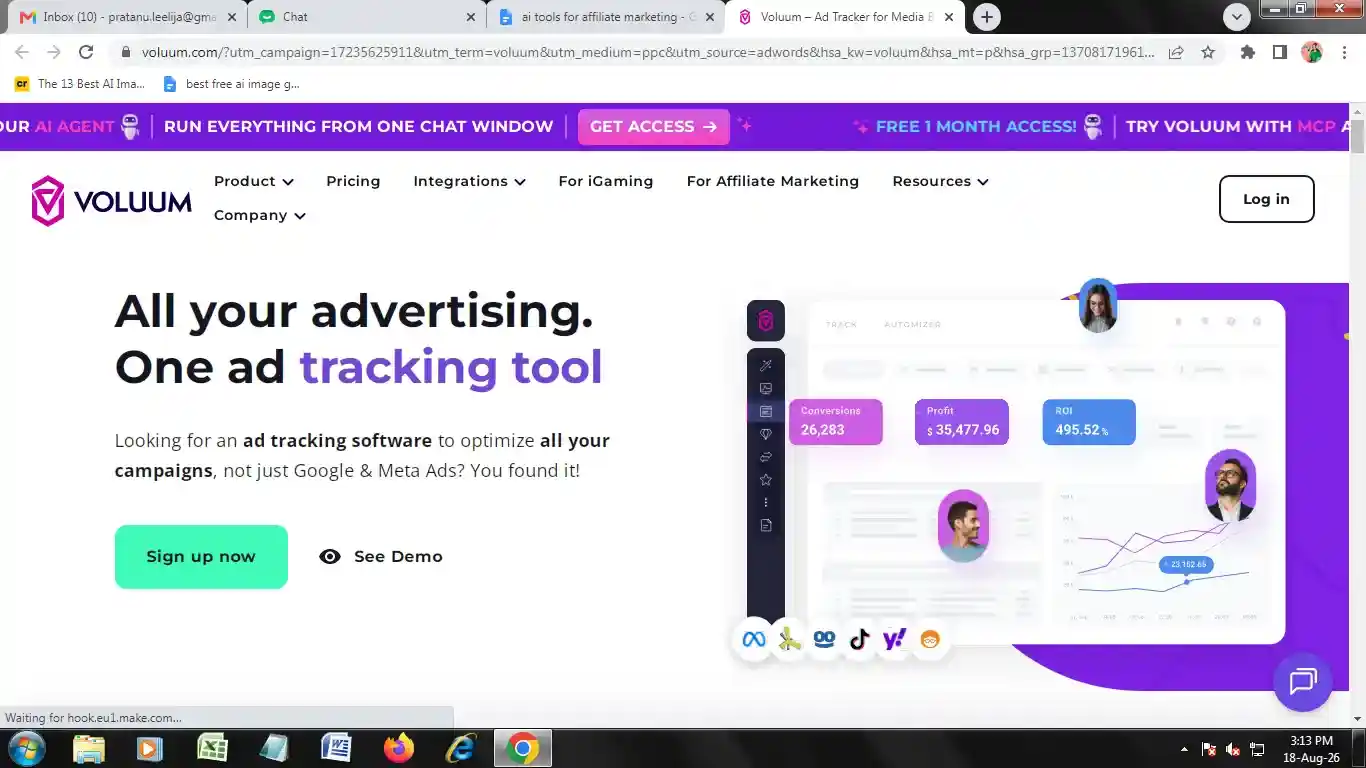Launch Internet Explorer from the taskbar
1366x768 pixels.
tap(460, 748)
